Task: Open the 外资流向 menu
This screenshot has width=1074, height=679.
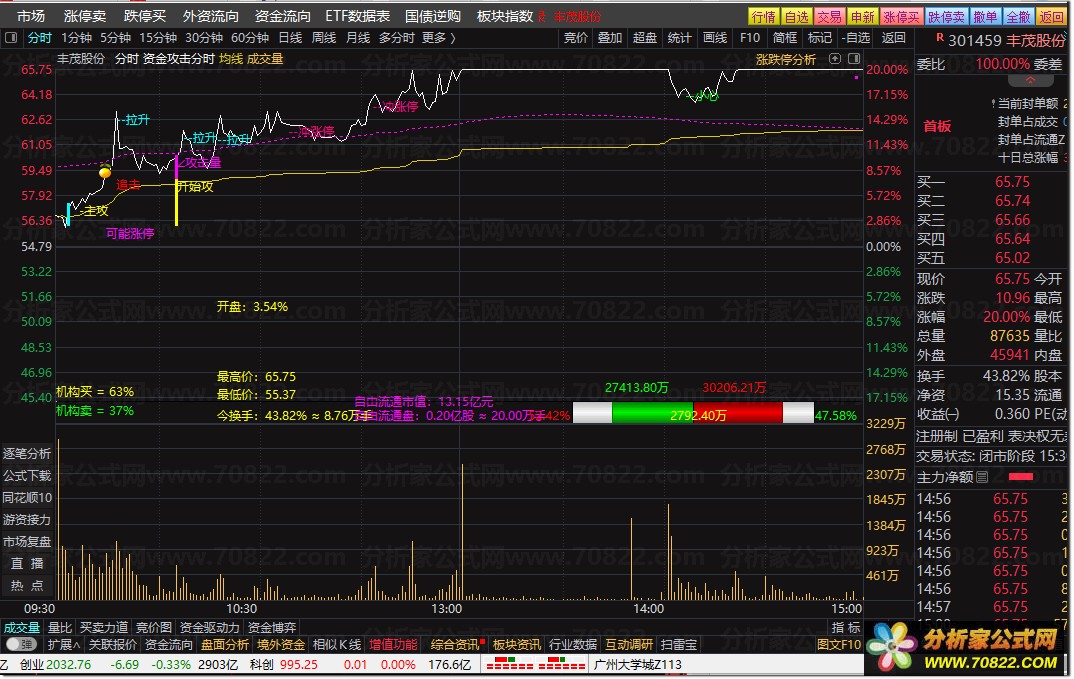Action: 211,16
